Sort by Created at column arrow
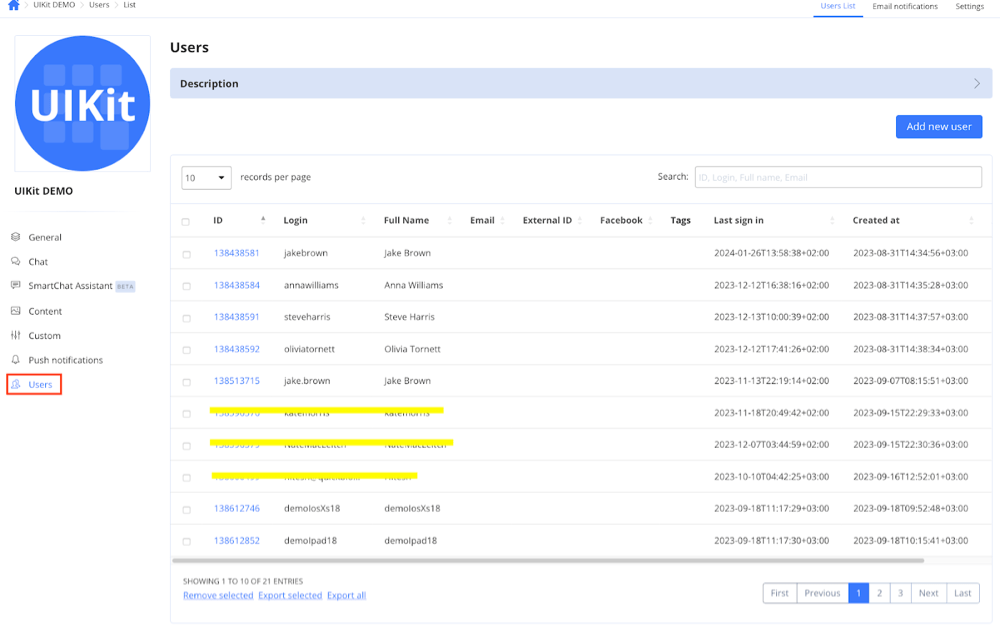The image size is (1000, 628). (971, 220)
